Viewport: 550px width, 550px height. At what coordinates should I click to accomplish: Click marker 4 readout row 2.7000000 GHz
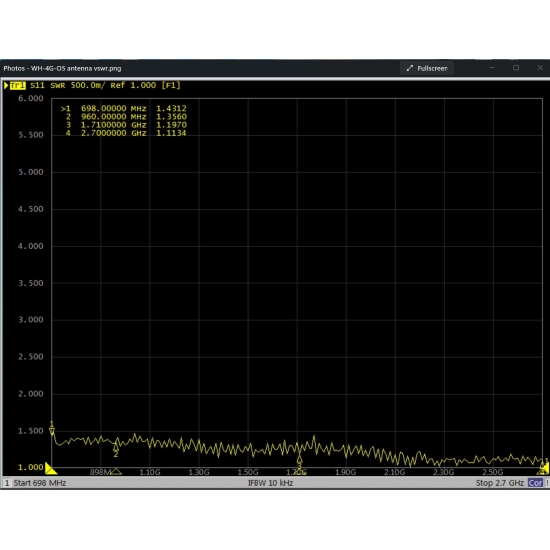click(126, 133)
